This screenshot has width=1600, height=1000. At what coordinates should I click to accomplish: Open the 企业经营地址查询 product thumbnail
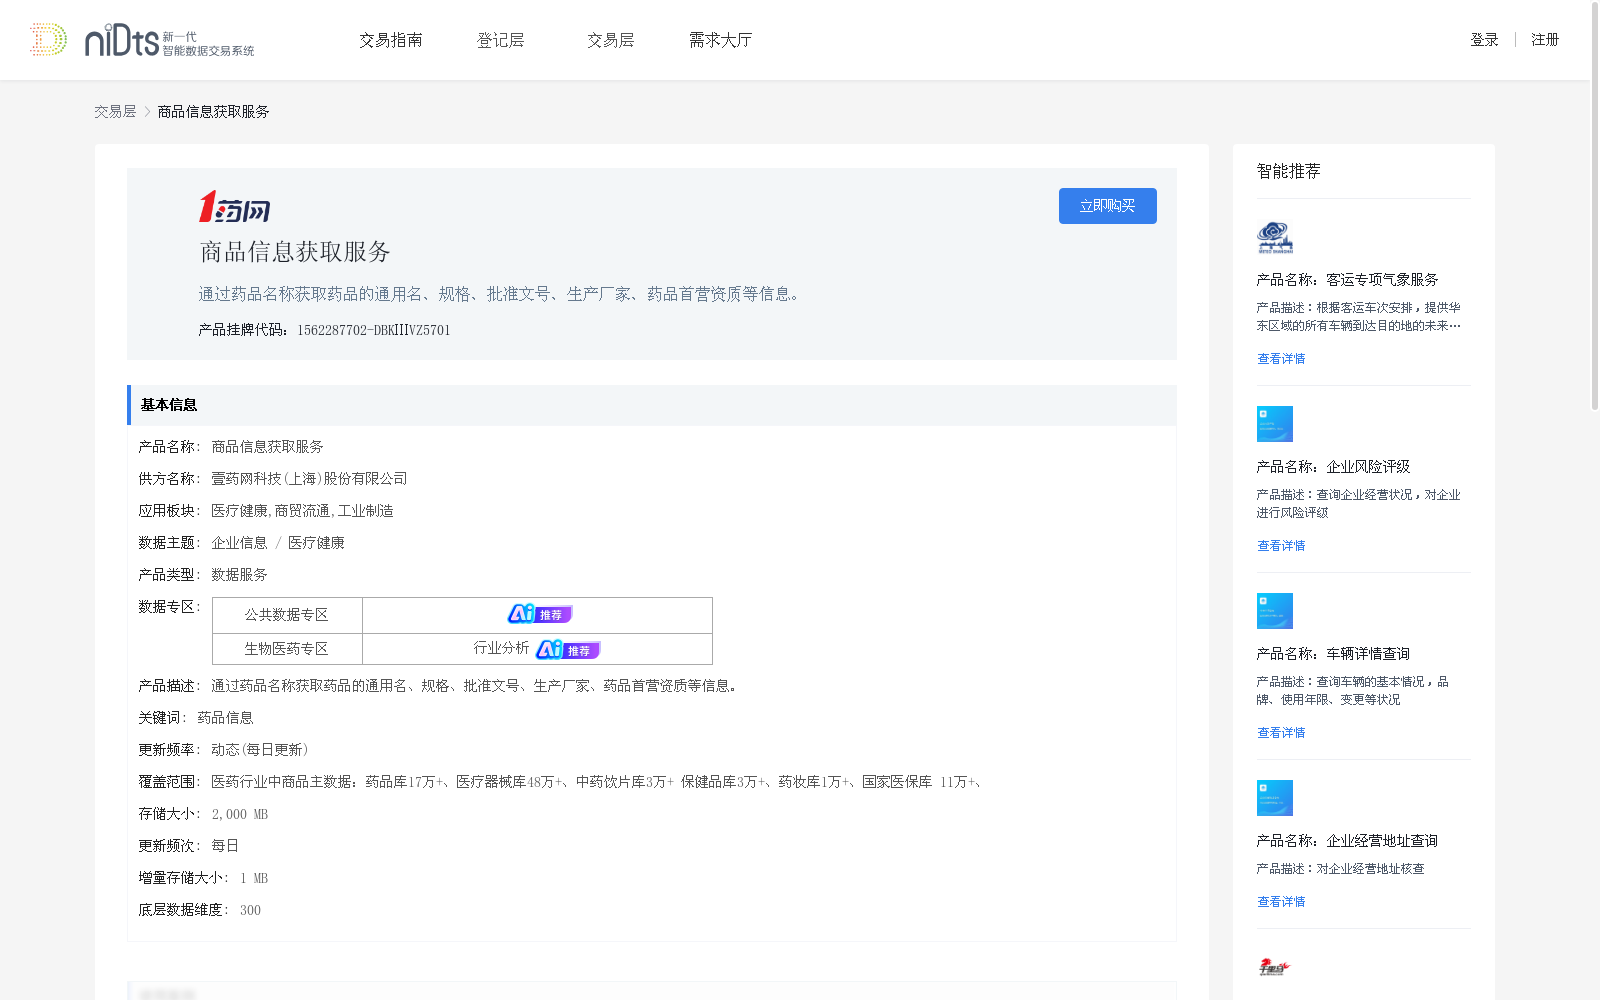1275,798
